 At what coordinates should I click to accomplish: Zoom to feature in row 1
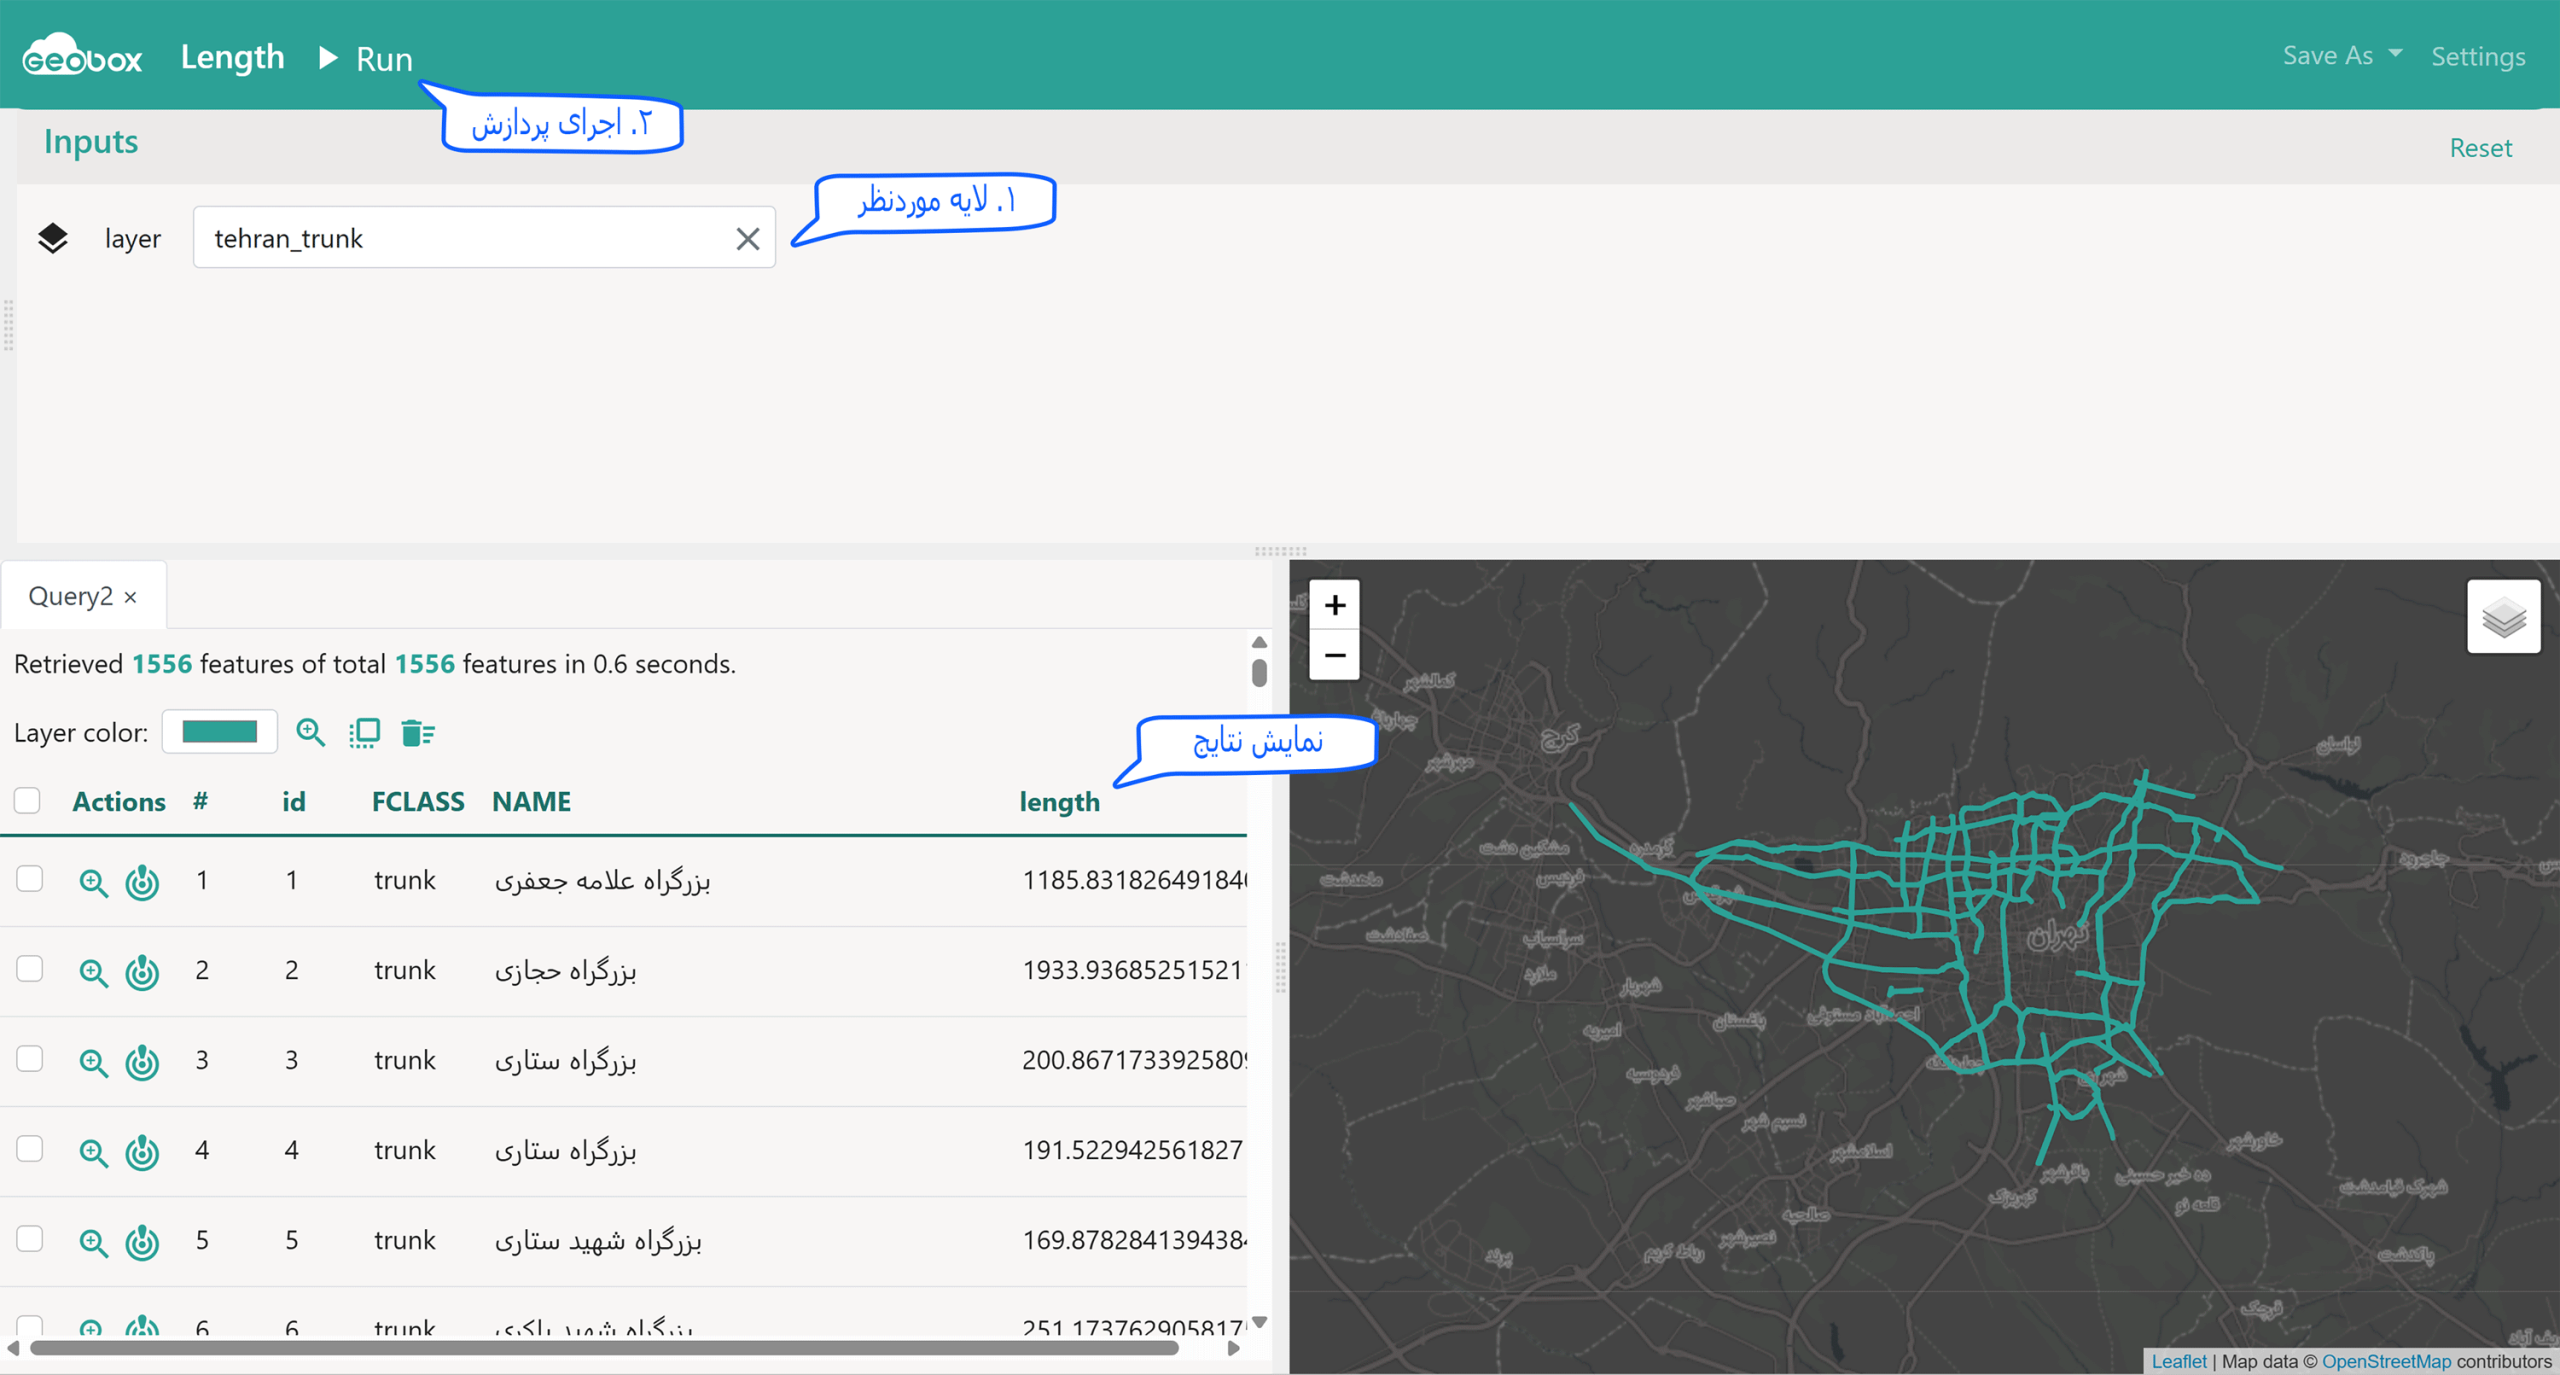coord(93,882)
